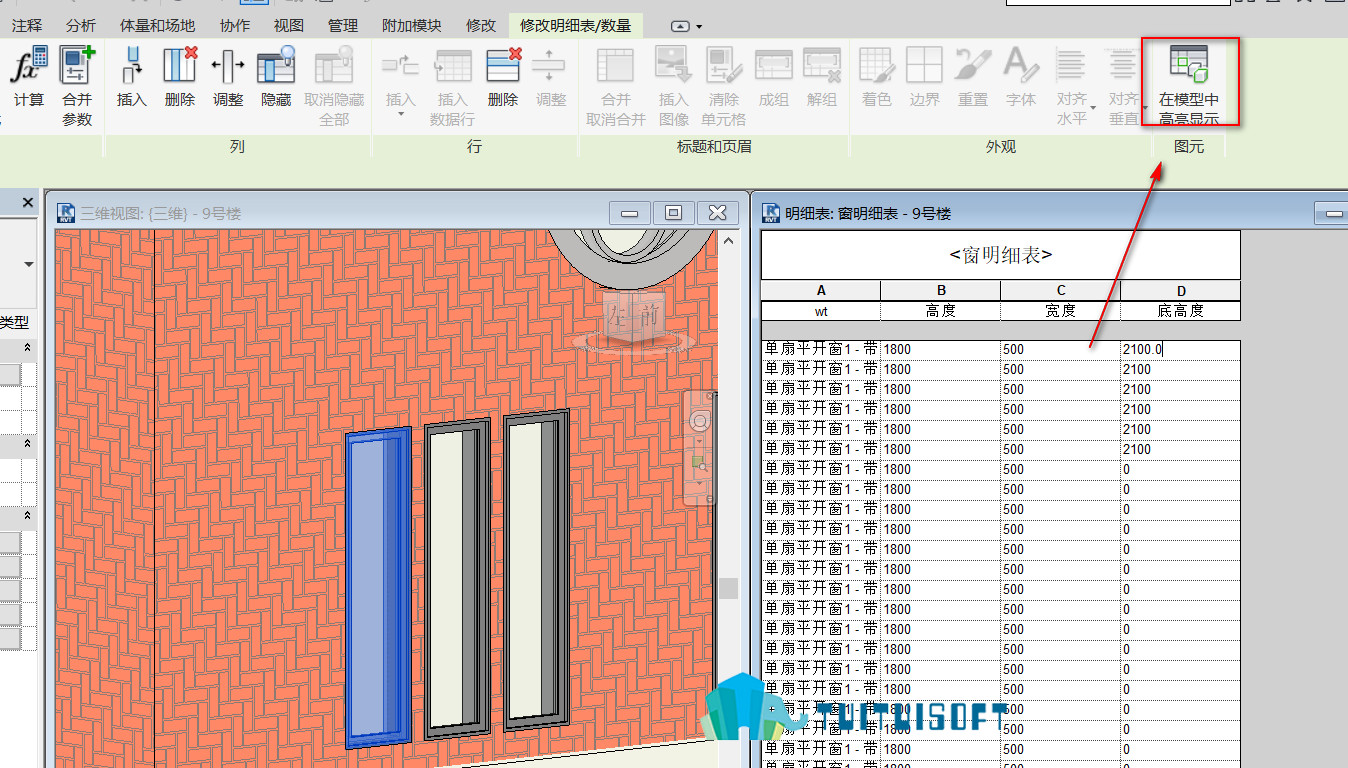
Task: Open the 附加模块 ribbon tab
Action: pos(413,25)
